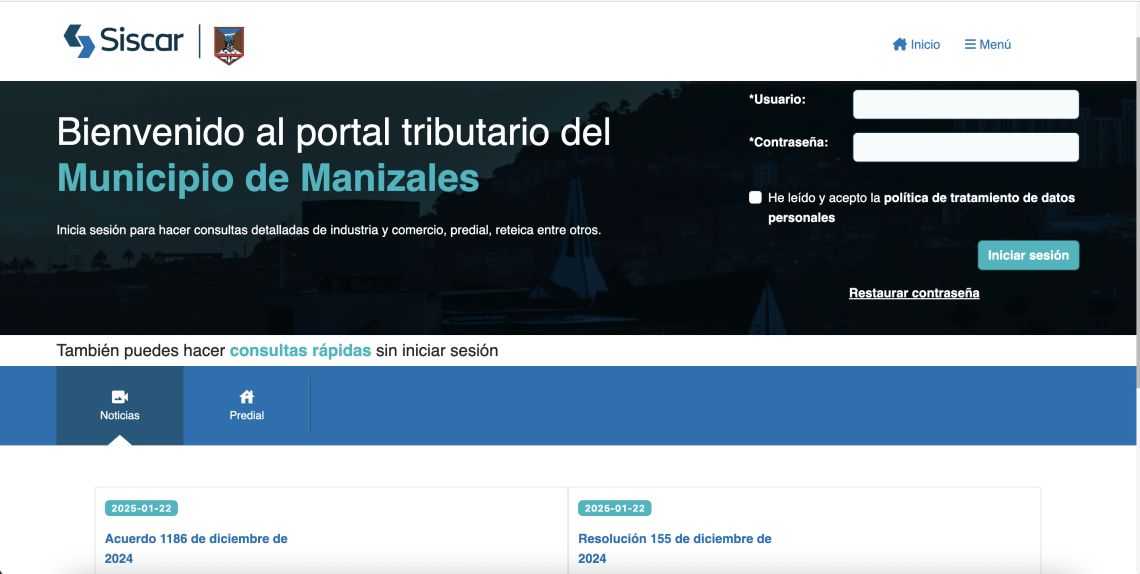Open Restaurar contraseña link
Screen dimensions: 1140x574
[914, 293]
